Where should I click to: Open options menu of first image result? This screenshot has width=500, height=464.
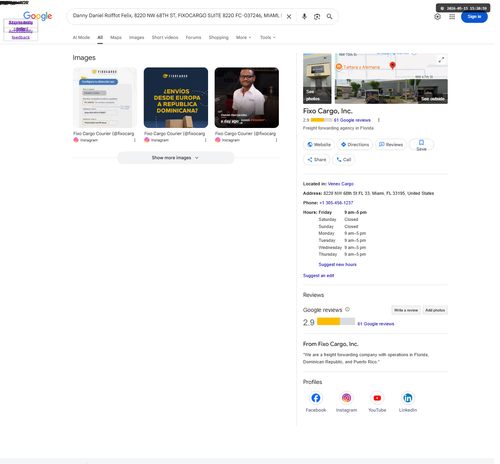coord(135,140)
